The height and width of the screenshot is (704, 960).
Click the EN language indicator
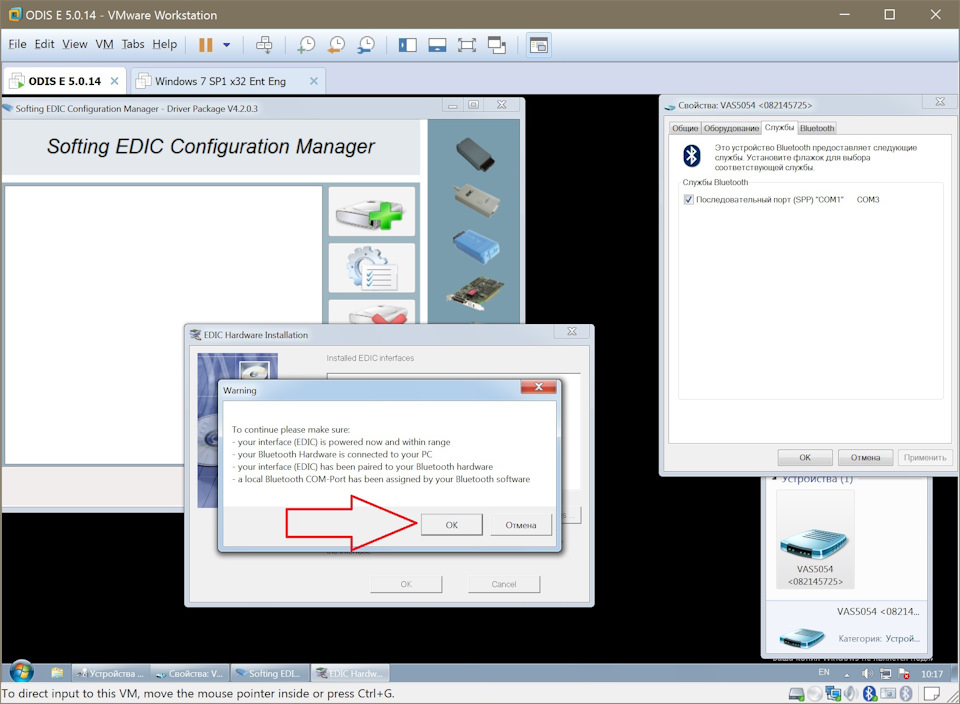coord(824,672)
